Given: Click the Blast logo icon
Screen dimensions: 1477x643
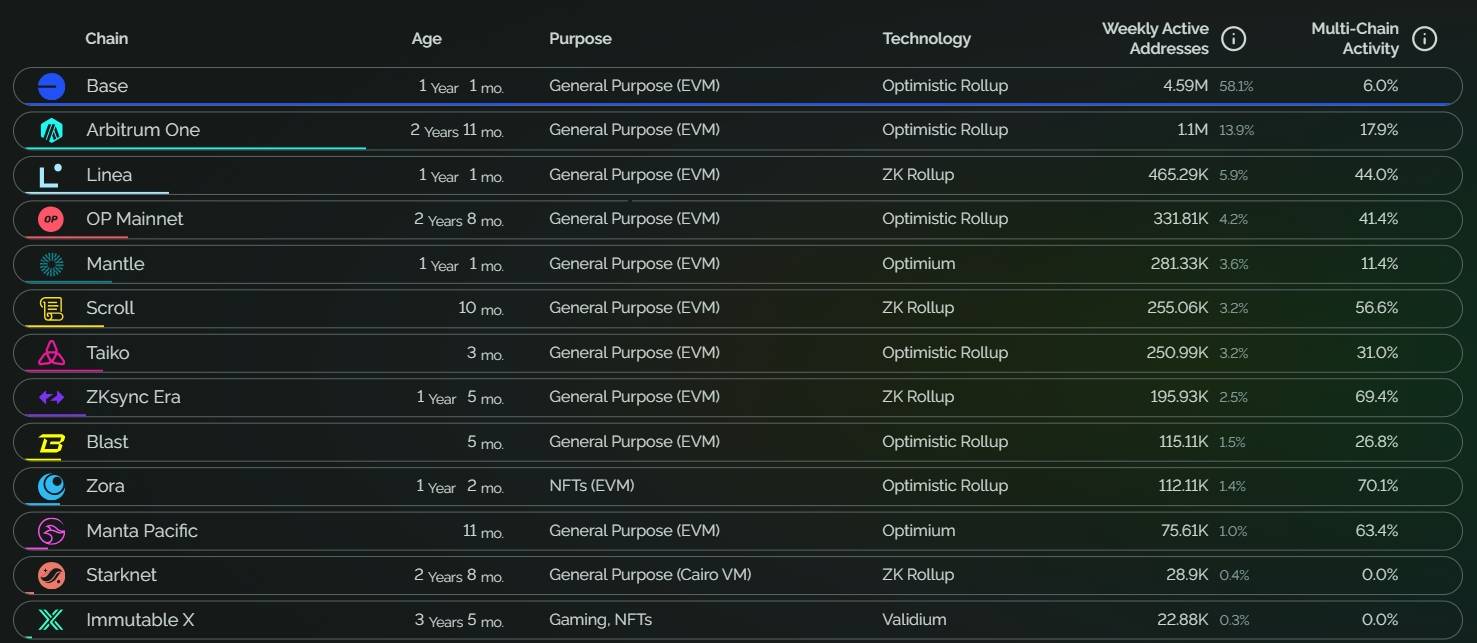Looking at the screenshot, I should click(x=51, y=442).
